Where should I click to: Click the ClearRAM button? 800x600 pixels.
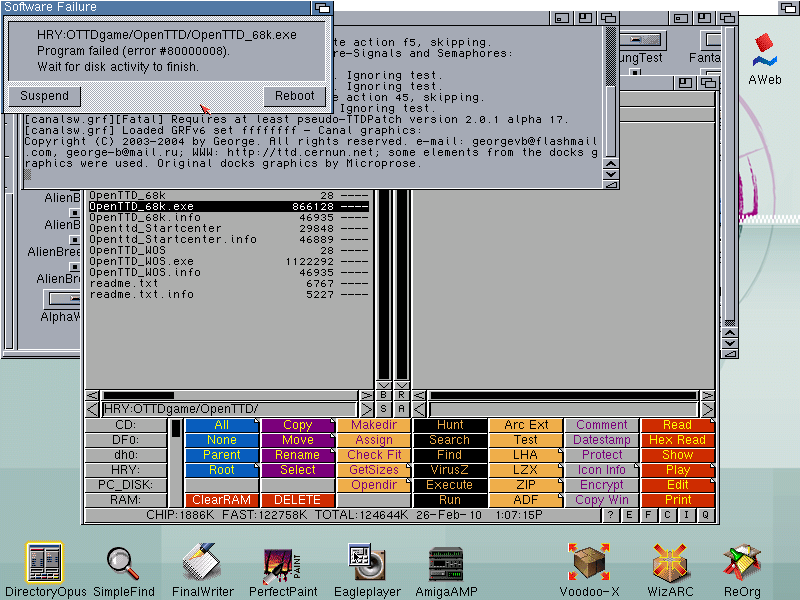click(222, 500)
